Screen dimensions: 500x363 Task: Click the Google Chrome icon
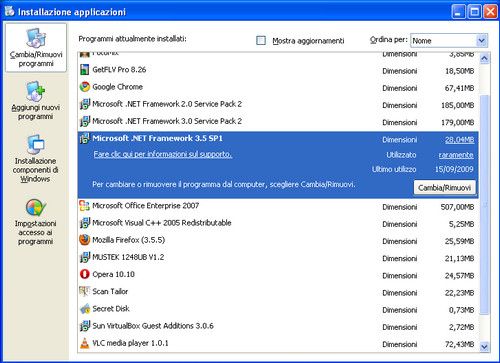pyautogui.click(x=85, y=87)
